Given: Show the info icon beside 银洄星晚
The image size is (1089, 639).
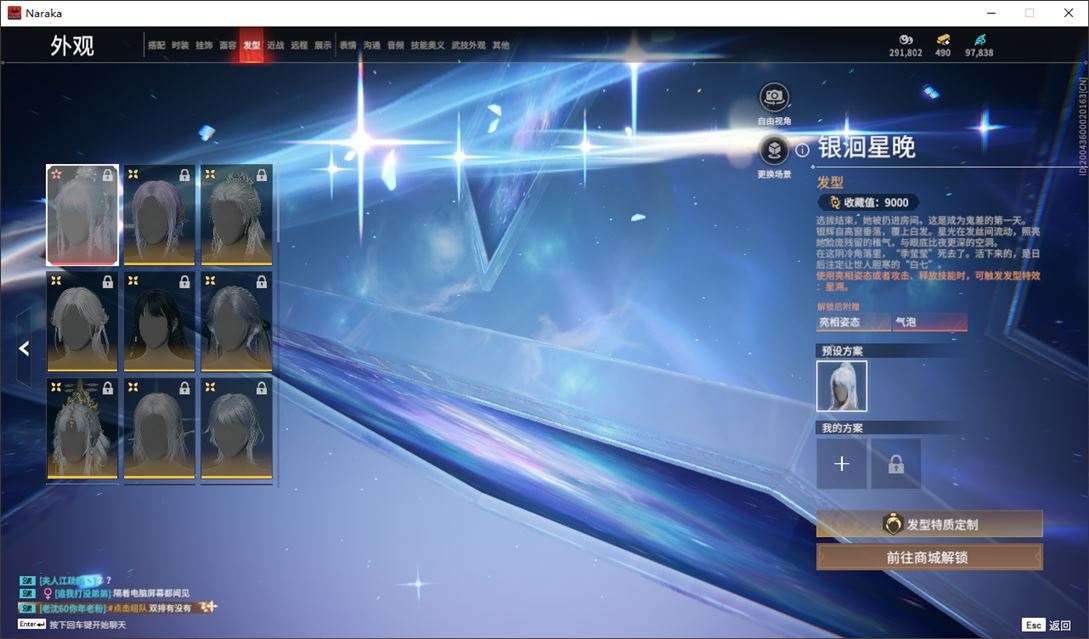Looking at the screenshot, I should point(802,149).
